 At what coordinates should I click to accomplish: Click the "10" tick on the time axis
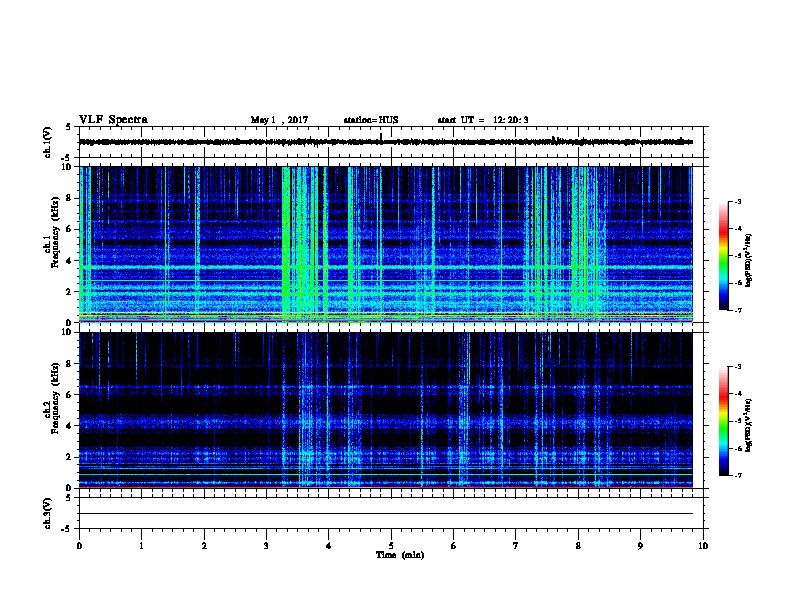[703, 546]
